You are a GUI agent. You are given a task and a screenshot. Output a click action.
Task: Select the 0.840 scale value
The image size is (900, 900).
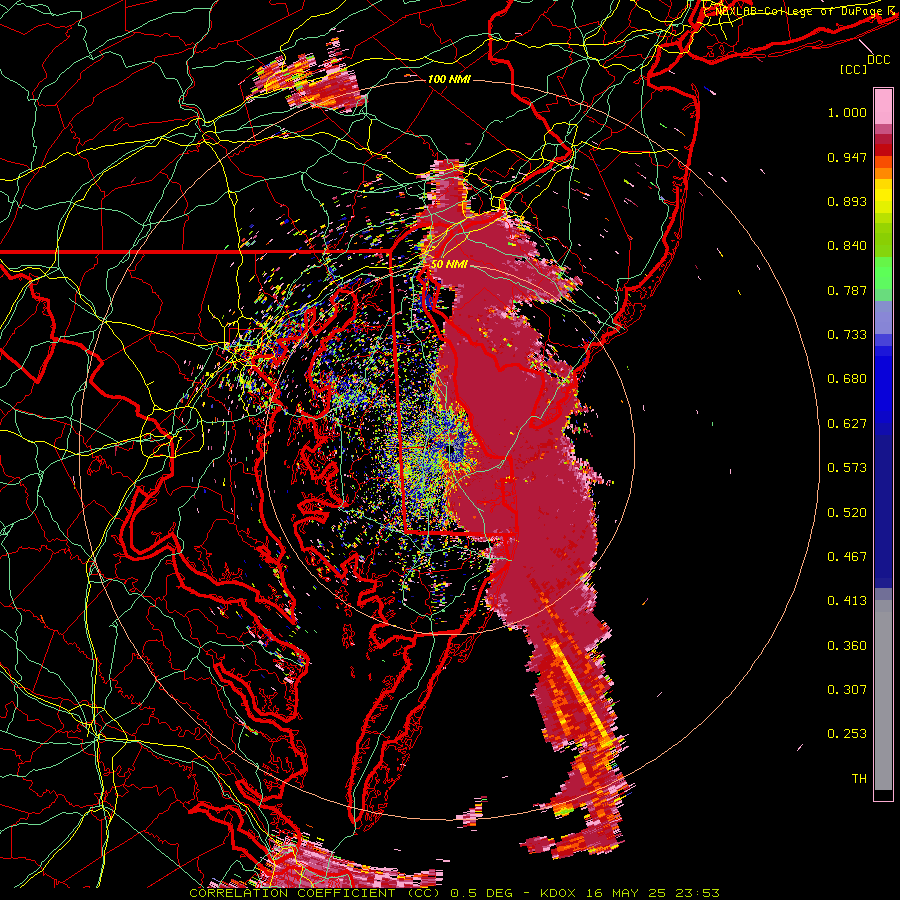[847, 246]
